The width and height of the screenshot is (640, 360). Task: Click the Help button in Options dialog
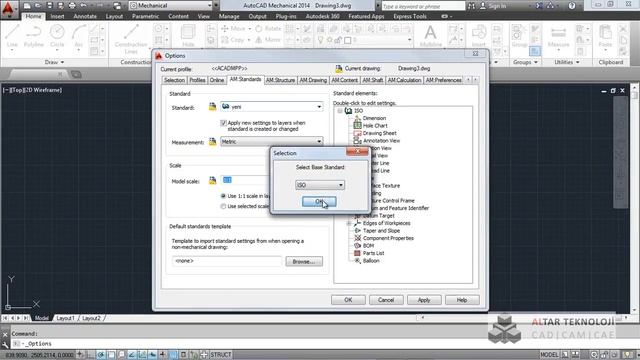click(x=462, y=300)
